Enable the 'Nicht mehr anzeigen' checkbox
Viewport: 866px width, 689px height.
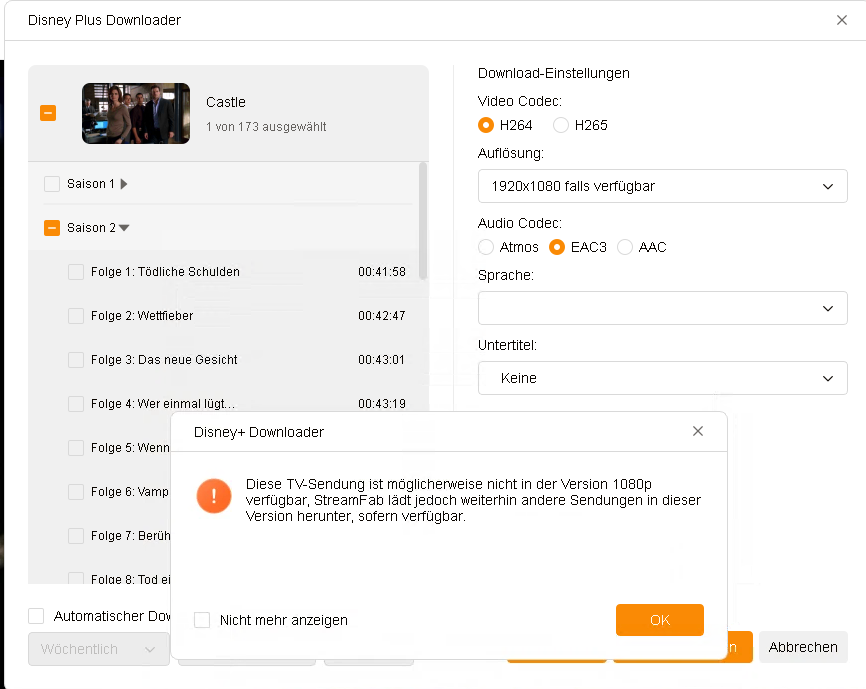point(202,620)
